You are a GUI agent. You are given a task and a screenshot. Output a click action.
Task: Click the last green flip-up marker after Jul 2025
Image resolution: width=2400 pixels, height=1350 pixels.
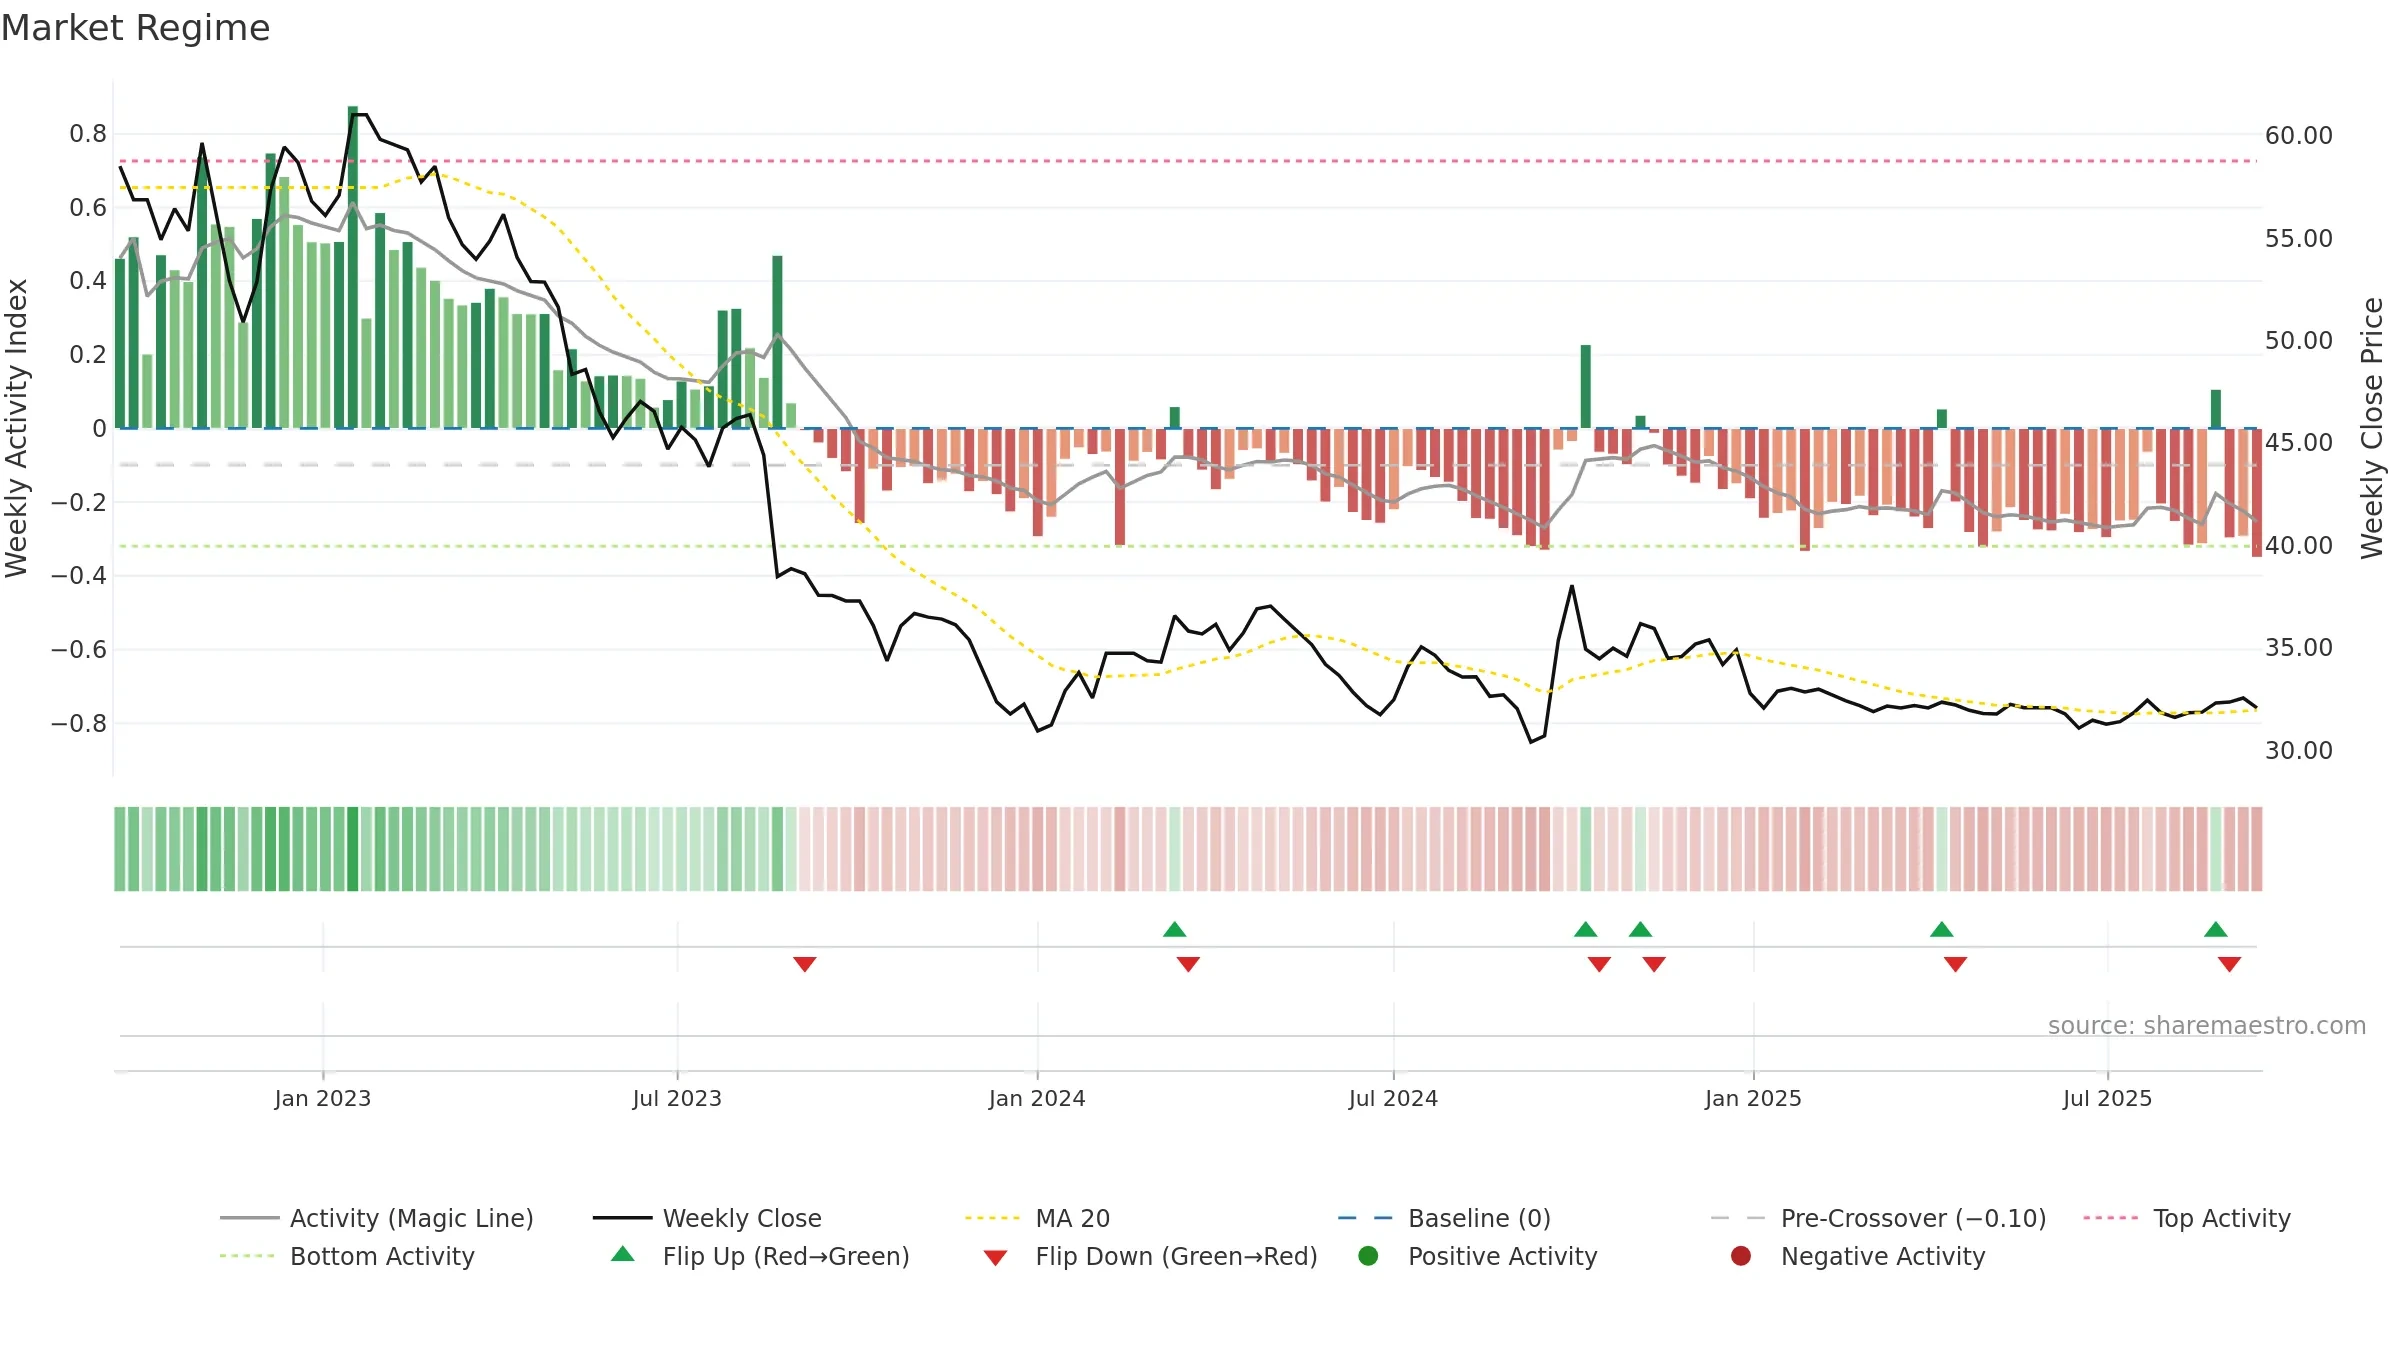[x=2216, y=929]
